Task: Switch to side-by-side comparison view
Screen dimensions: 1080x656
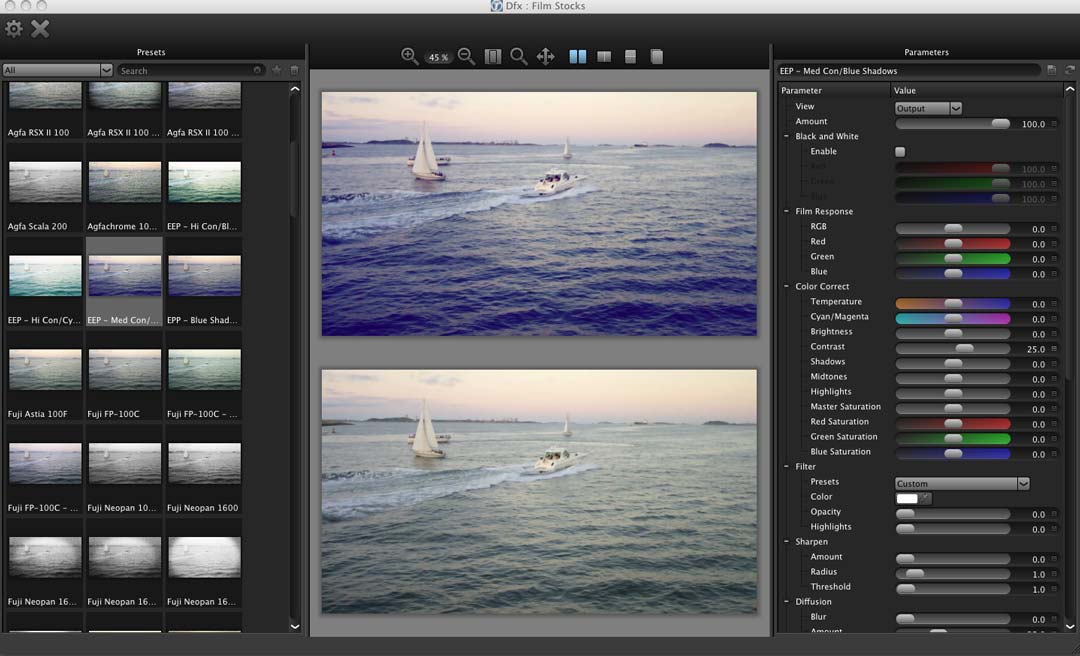Action: click(x=578, y=57)
